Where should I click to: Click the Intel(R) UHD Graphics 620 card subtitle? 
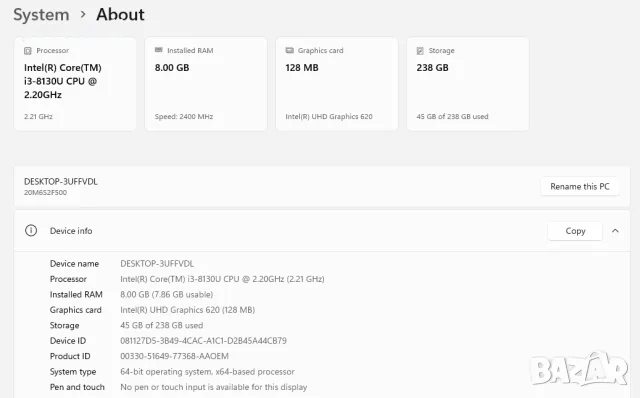329,116
